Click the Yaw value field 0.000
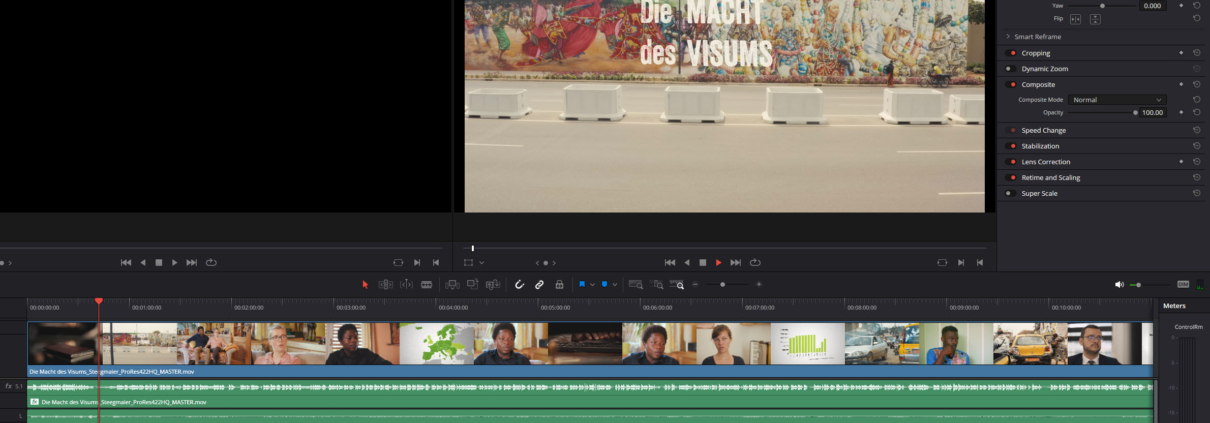The image size is (1210, 423). (1153, 6)
